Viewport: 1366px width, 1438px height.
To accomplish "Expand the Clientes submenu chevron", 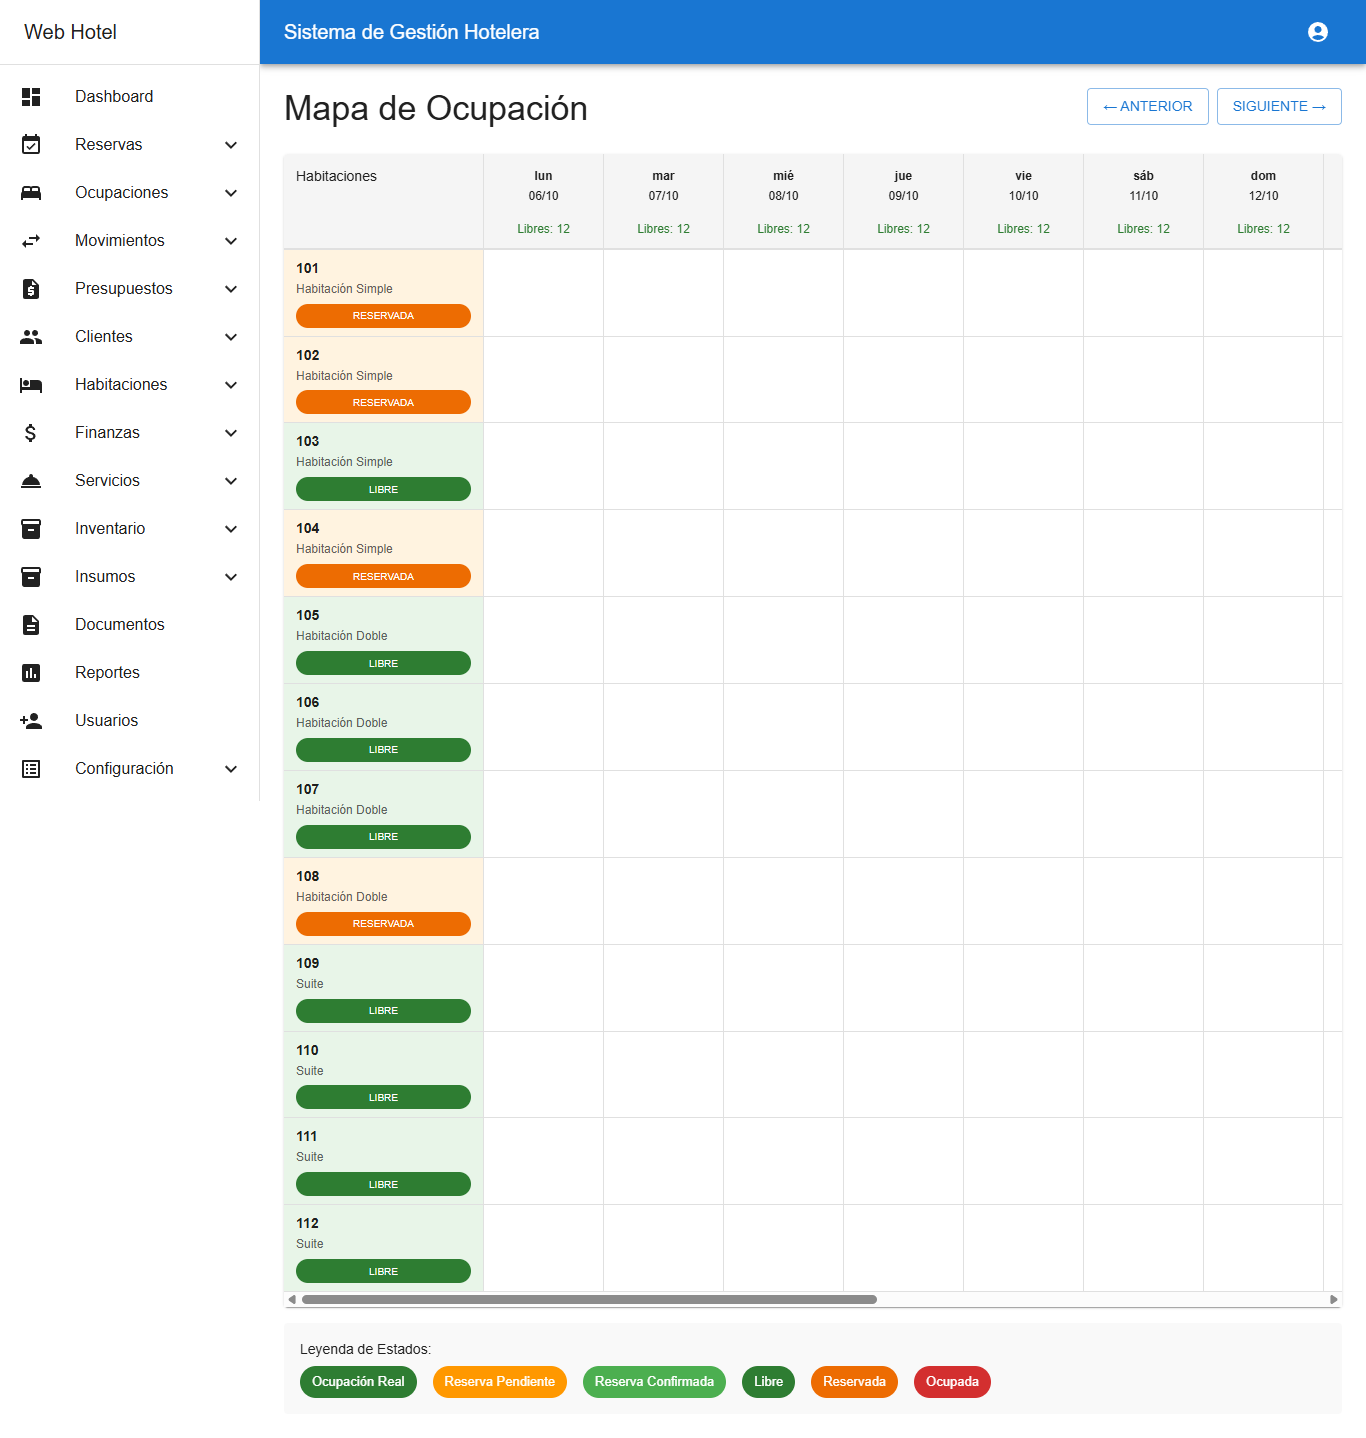I will coord(231,337).
